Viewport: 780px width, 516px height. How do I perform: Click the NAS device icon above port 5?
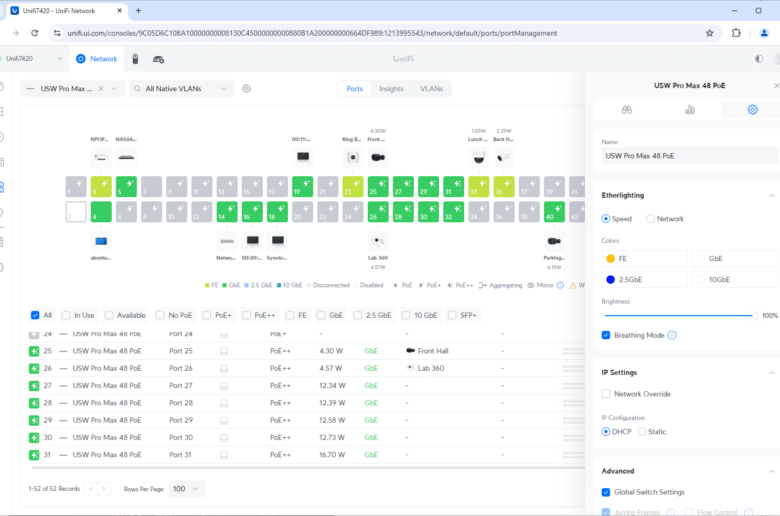pos(126,157)
